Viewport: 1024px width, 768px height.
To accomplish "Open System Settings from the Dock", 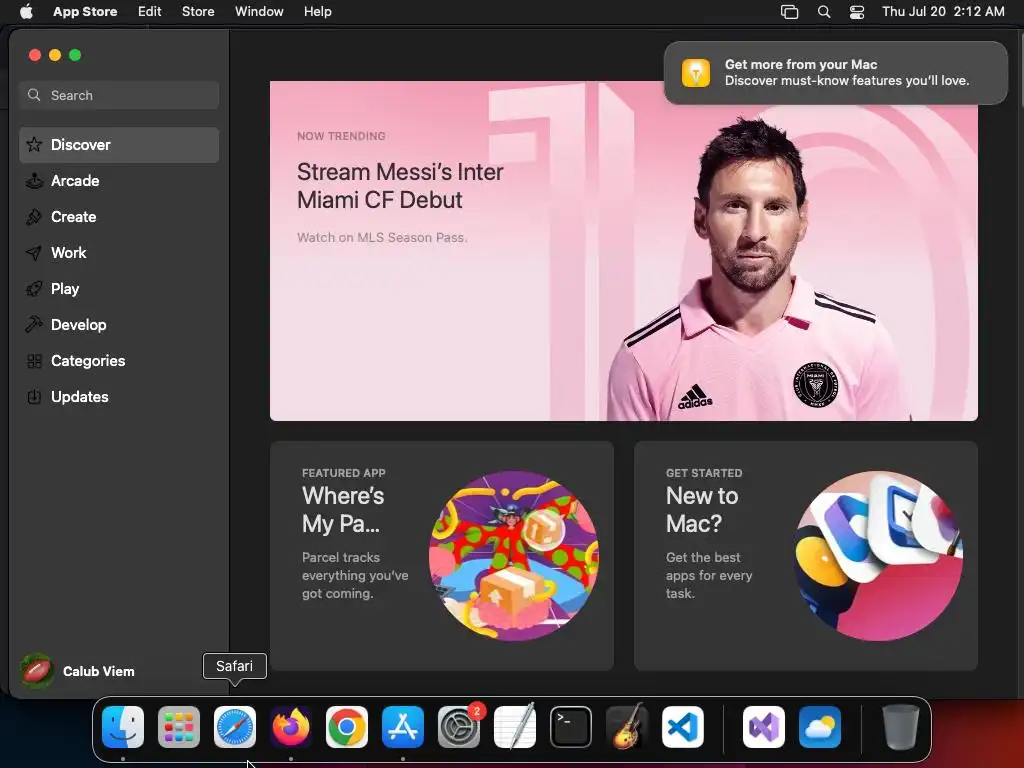I will click(458, 727).
